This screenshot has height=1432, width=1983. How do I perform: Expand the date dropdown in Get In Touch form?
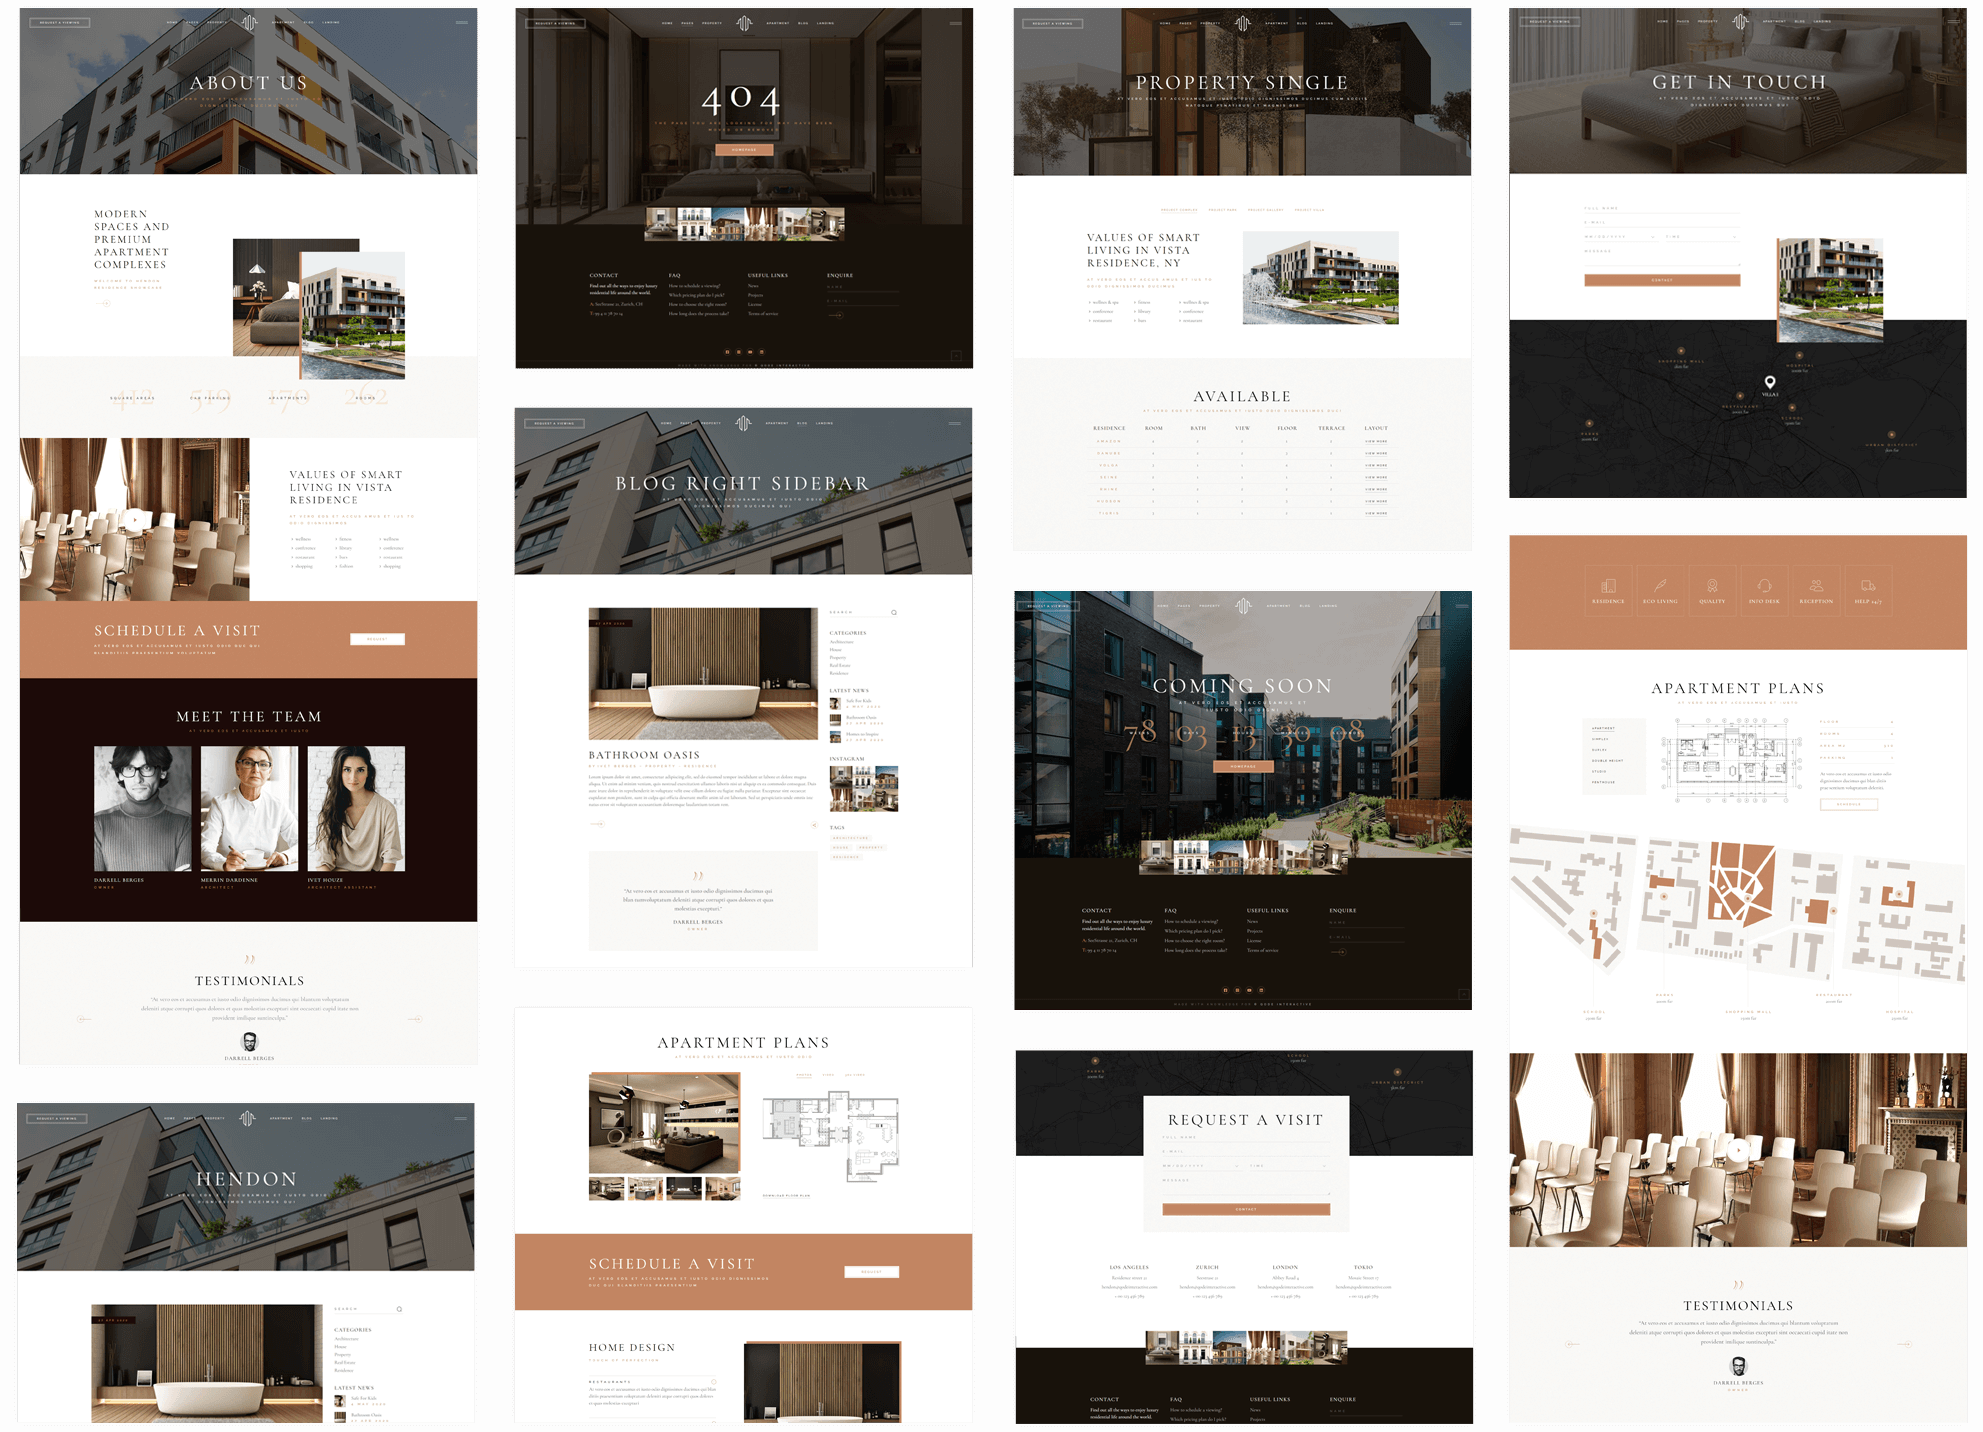pos(1622,237)
